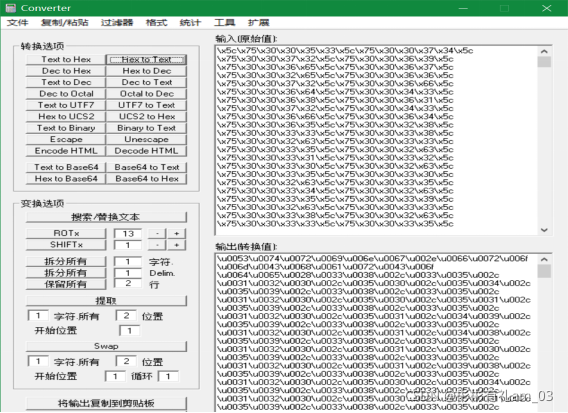
Task: Click the Dec to Octal button
Action: [x=66, y=93]
